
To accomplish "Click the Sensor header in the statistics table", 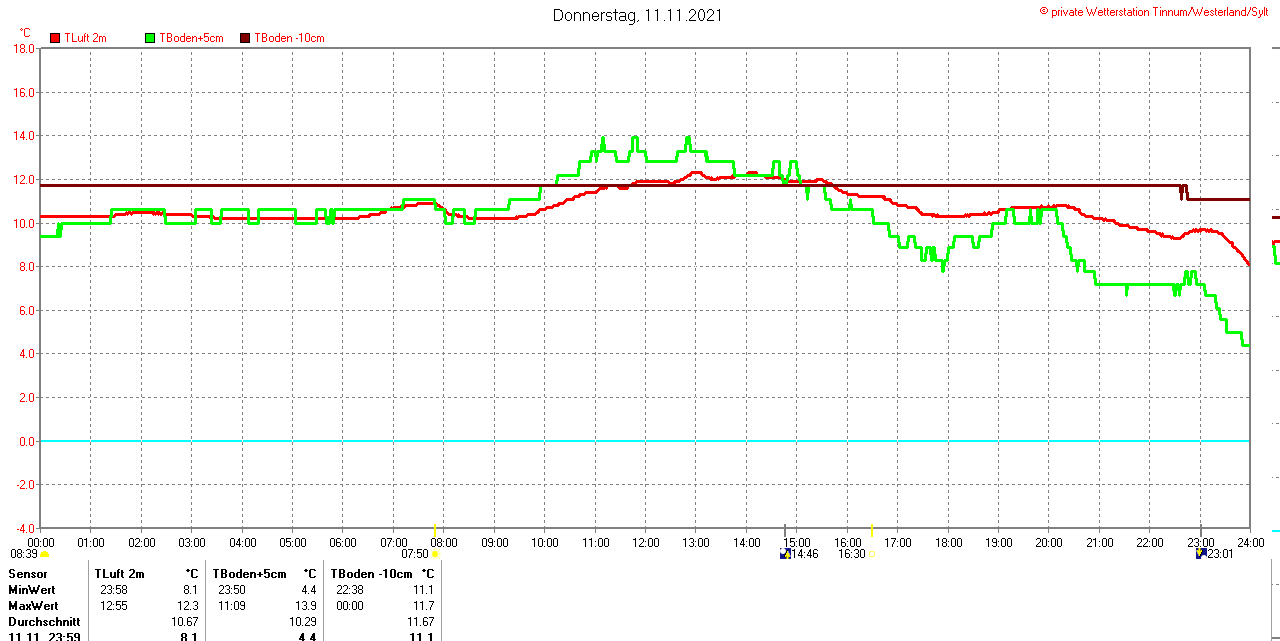I will (x=27, y=574).
